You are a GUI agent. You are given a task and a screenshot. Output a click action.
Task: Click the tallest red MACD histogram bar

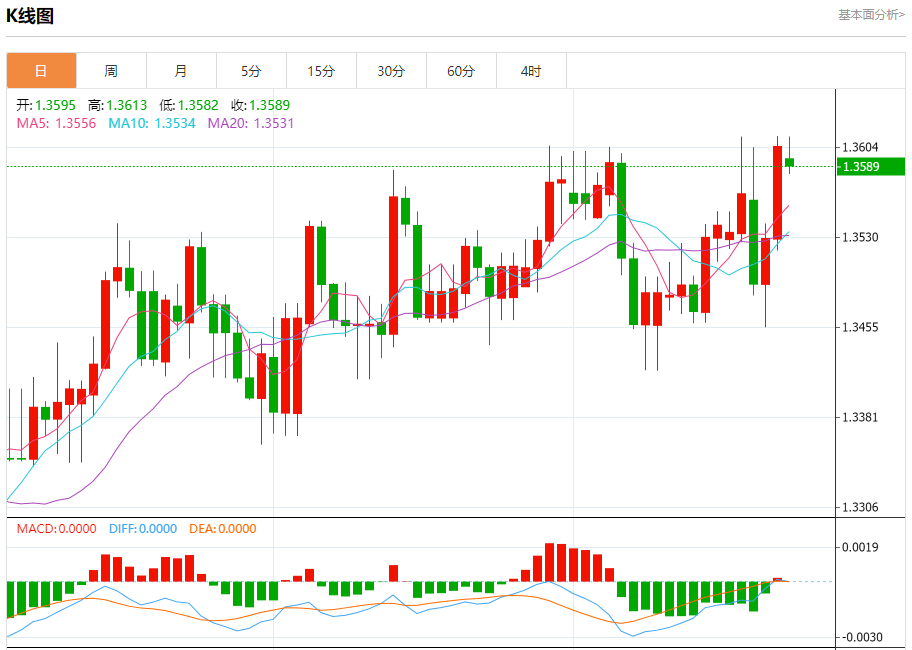click(x=550, y=562)
